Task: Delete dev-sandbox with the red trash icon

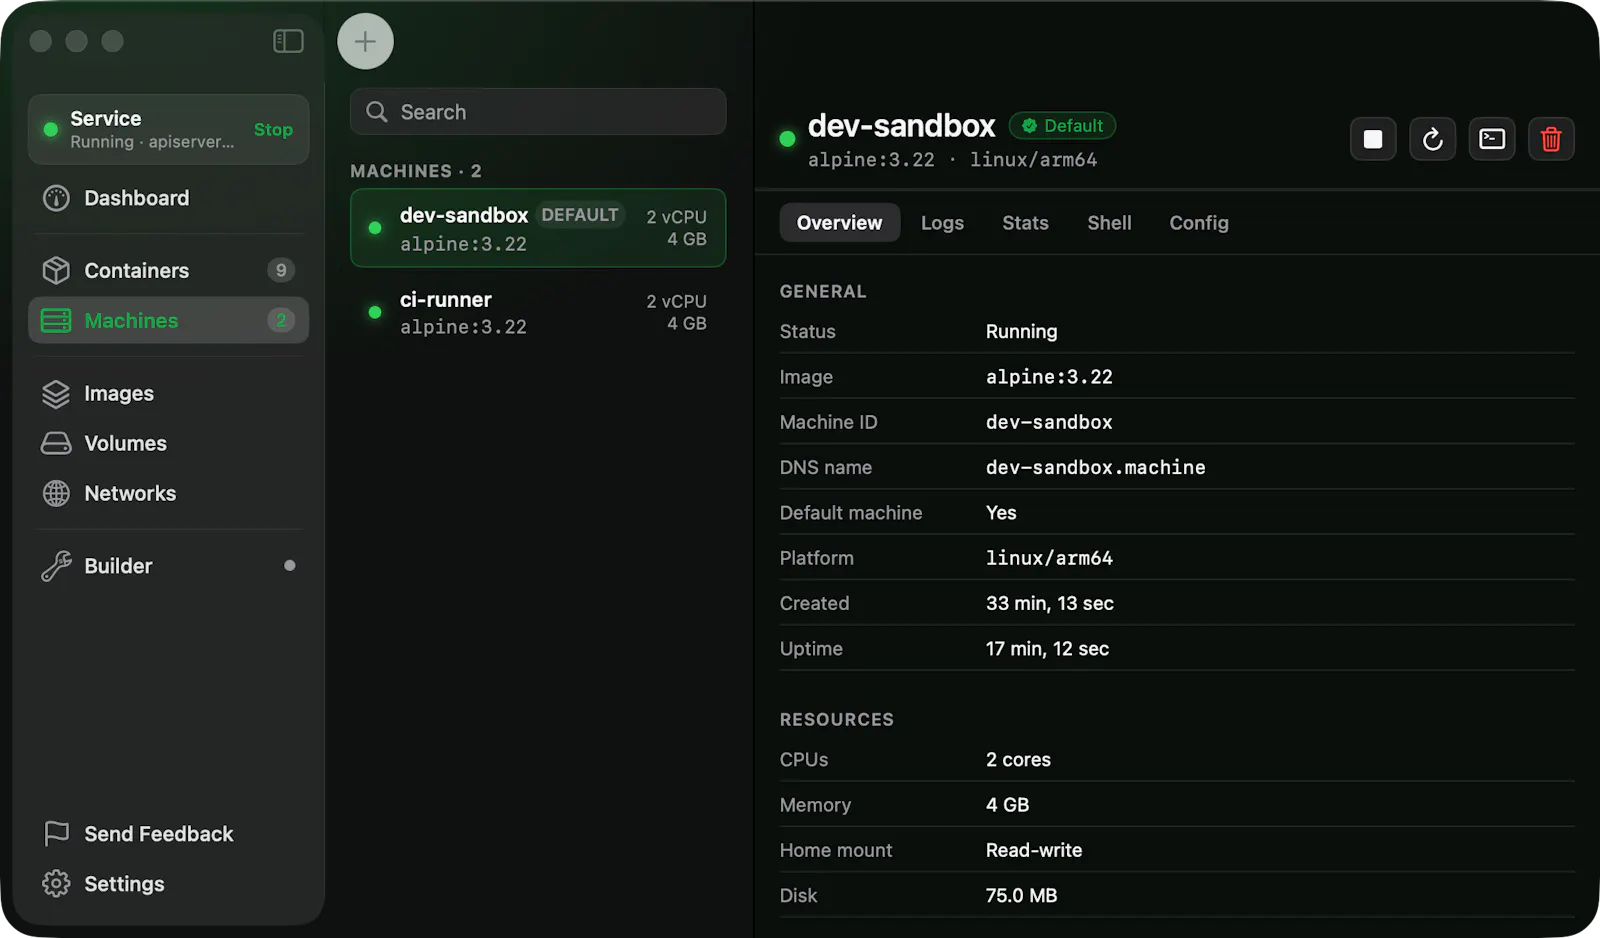Action: point(1551,139)
